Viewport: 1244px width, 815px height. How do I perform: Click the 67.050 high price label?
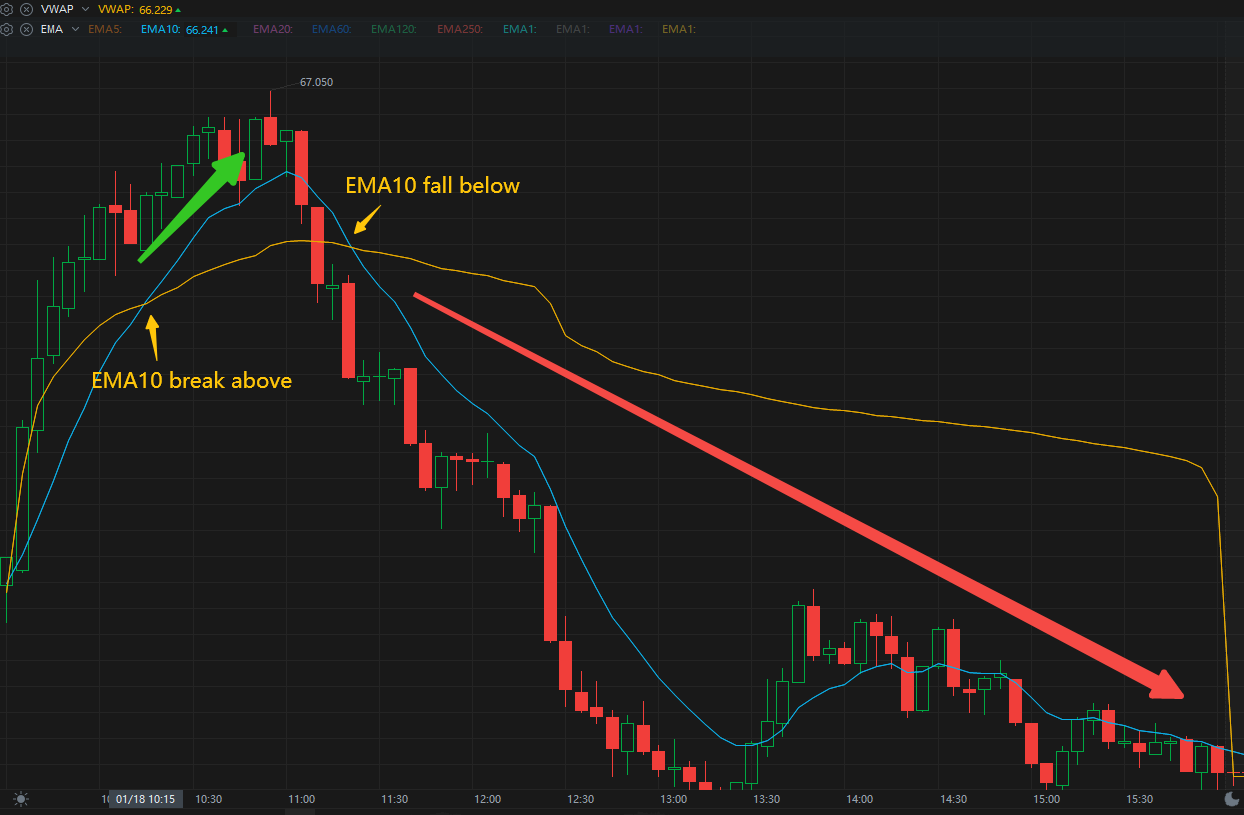316,82
